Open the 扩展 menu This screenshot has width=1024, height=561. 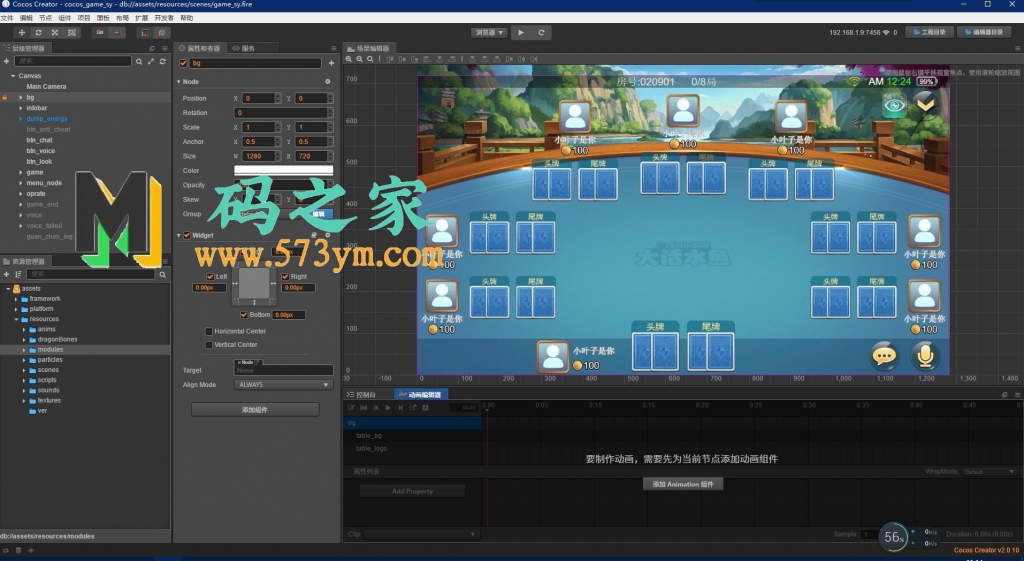point(141,18)
